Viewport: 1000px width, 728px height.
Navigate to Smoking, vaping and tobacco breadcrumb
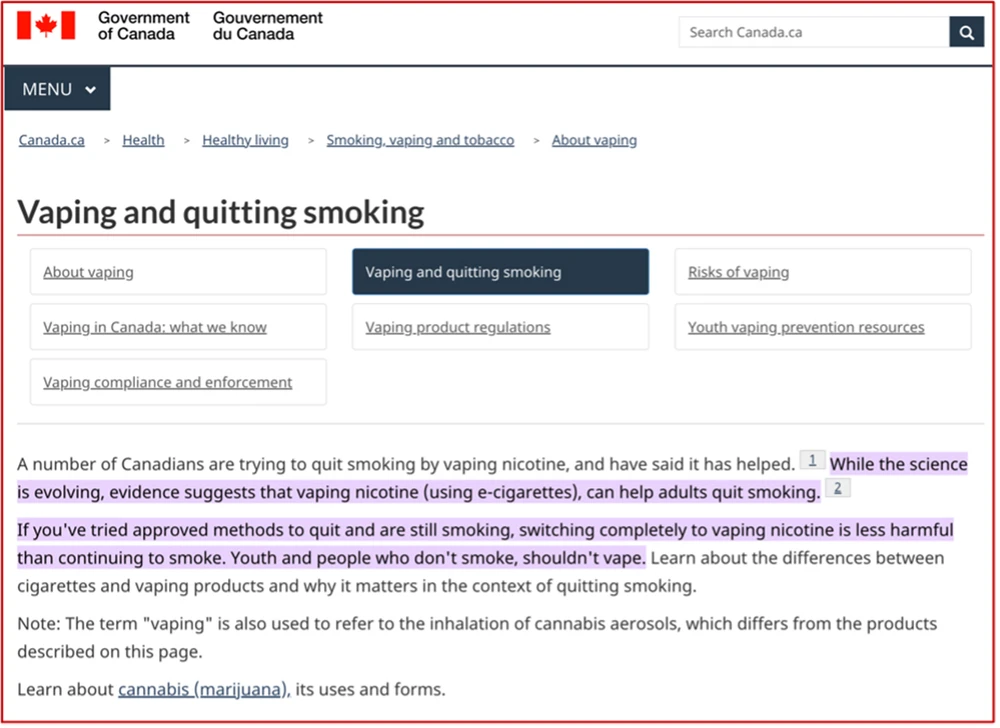(420, 140)
